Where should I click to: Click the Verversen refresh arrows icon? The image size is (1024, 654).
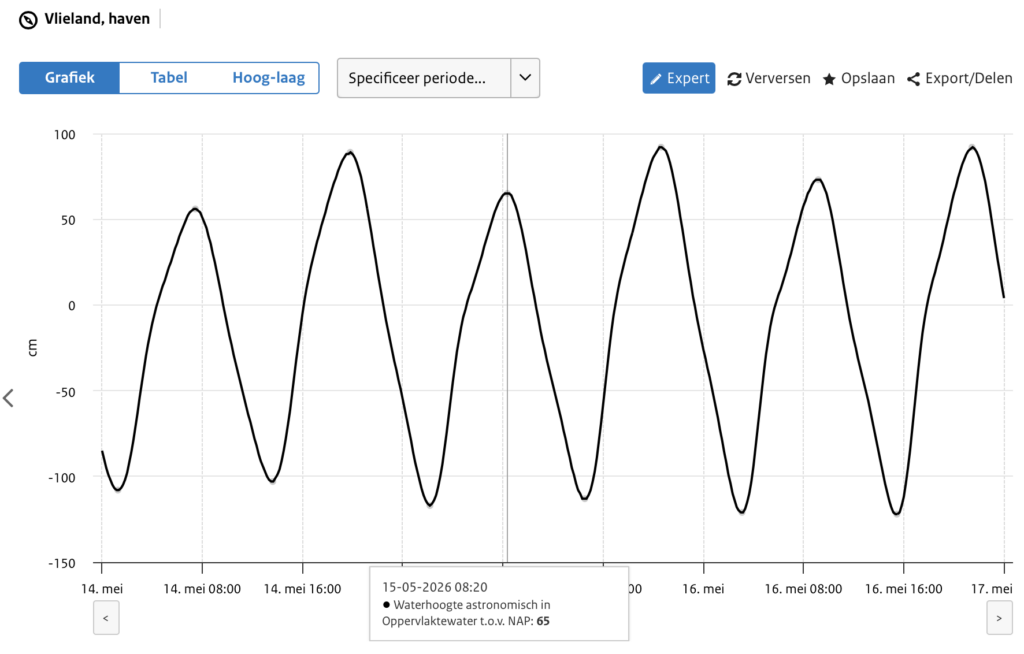[734, 79]
